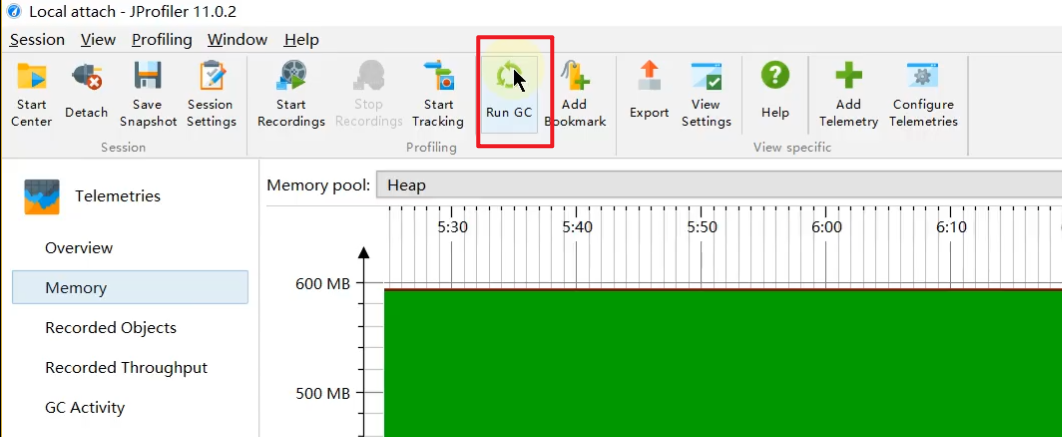The width and height of the screenshot is (1062, 437).
Task: Open View Settings
Action: pos(706,95)
